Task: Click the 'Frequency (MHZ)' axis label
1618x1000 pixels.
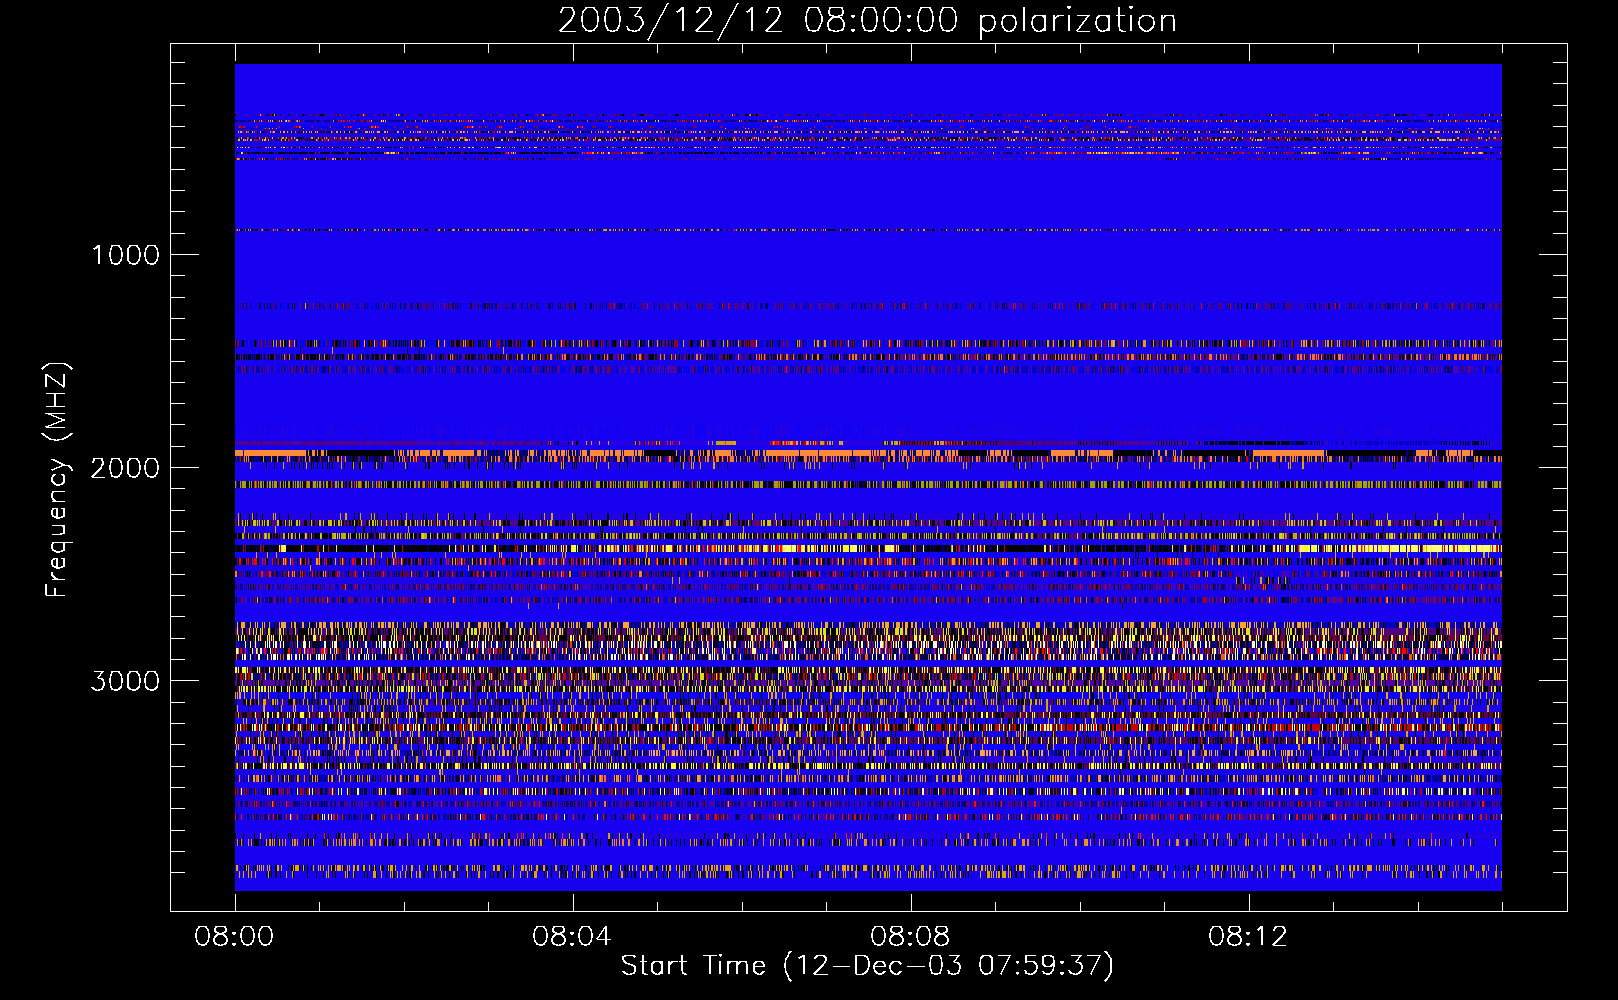Action: [x=57, y=480]
